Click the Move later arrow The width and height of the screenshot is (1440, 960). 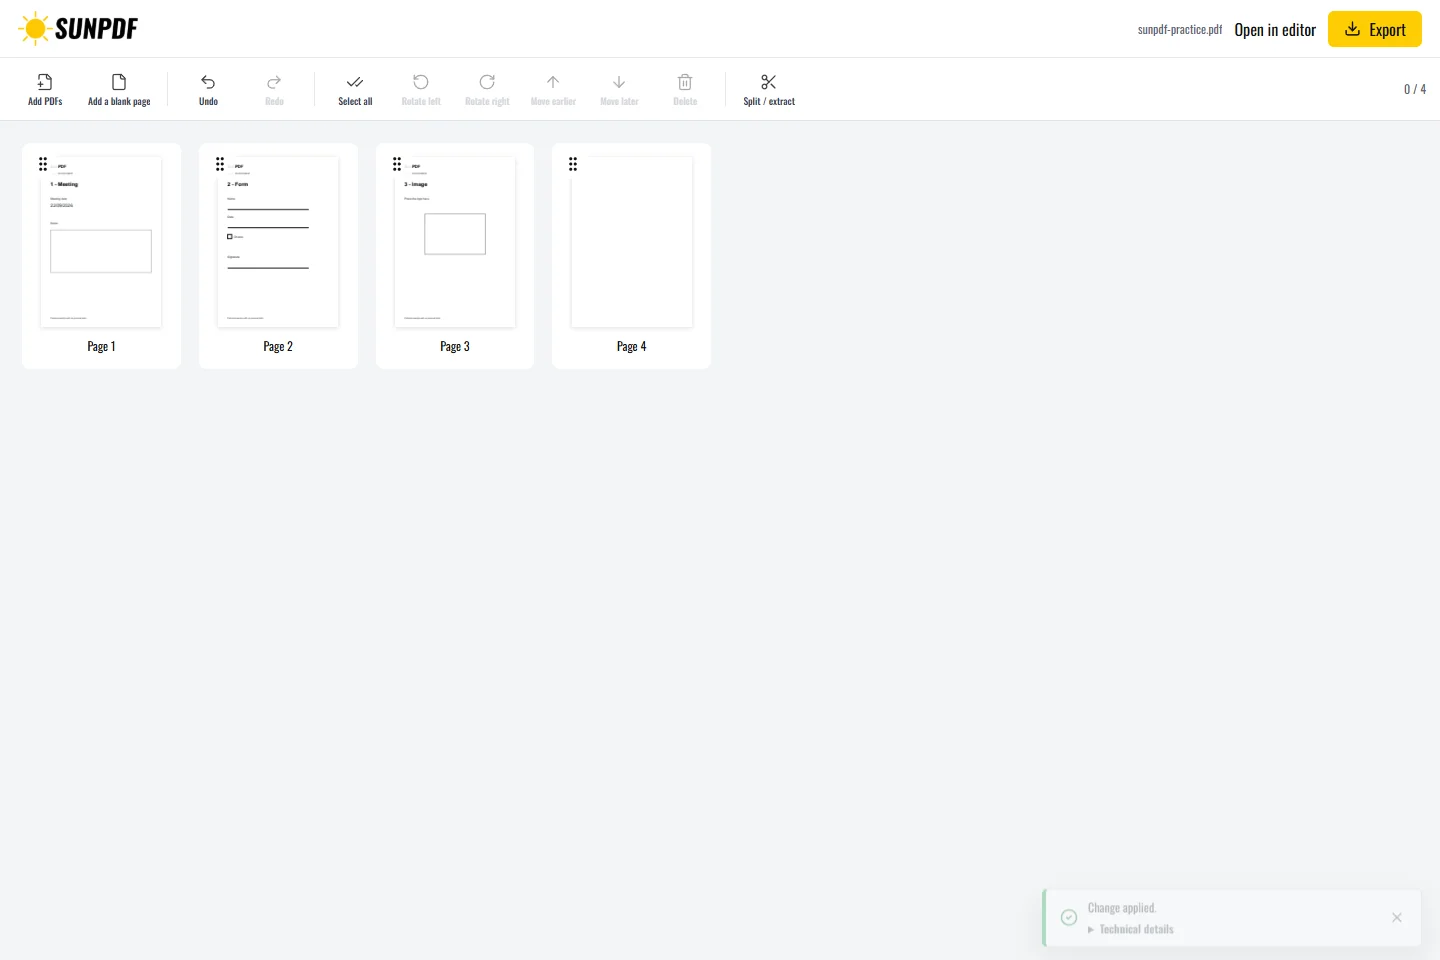click(x=619, y=82)
